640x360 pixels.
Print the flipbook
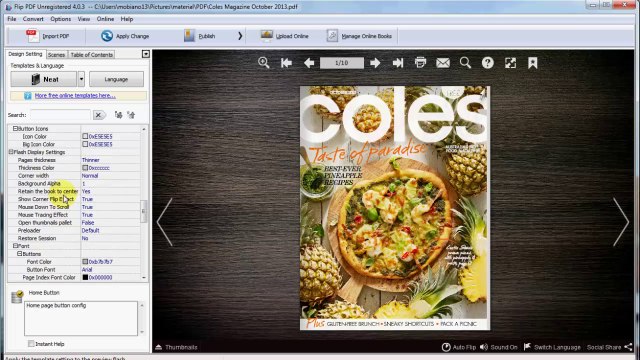click(420, 62)
